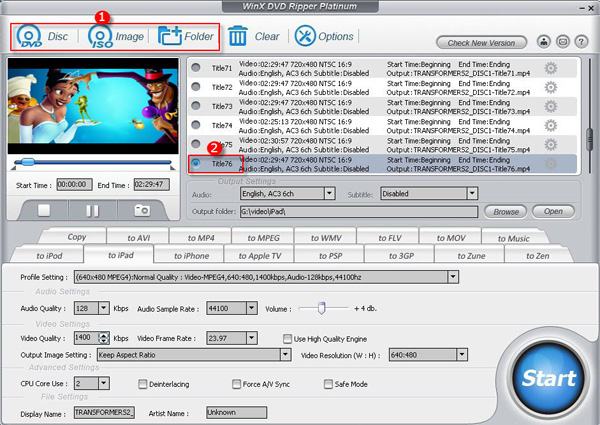Open settings gear for Title71
Image resolution: width=600 pixels, height=425 pixels.
tap(551, 68)
